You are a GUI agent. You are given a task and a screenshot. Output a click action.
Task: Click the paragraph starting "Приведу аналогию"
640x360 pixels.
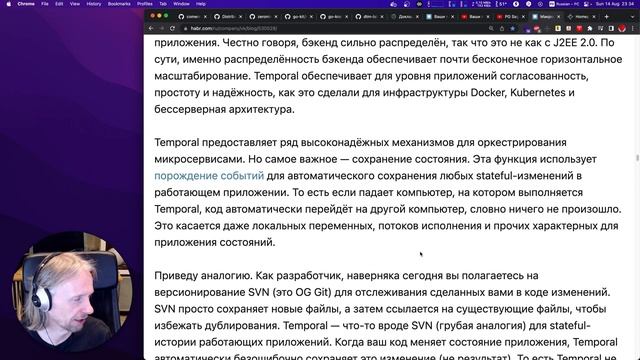tap(386, 317)
